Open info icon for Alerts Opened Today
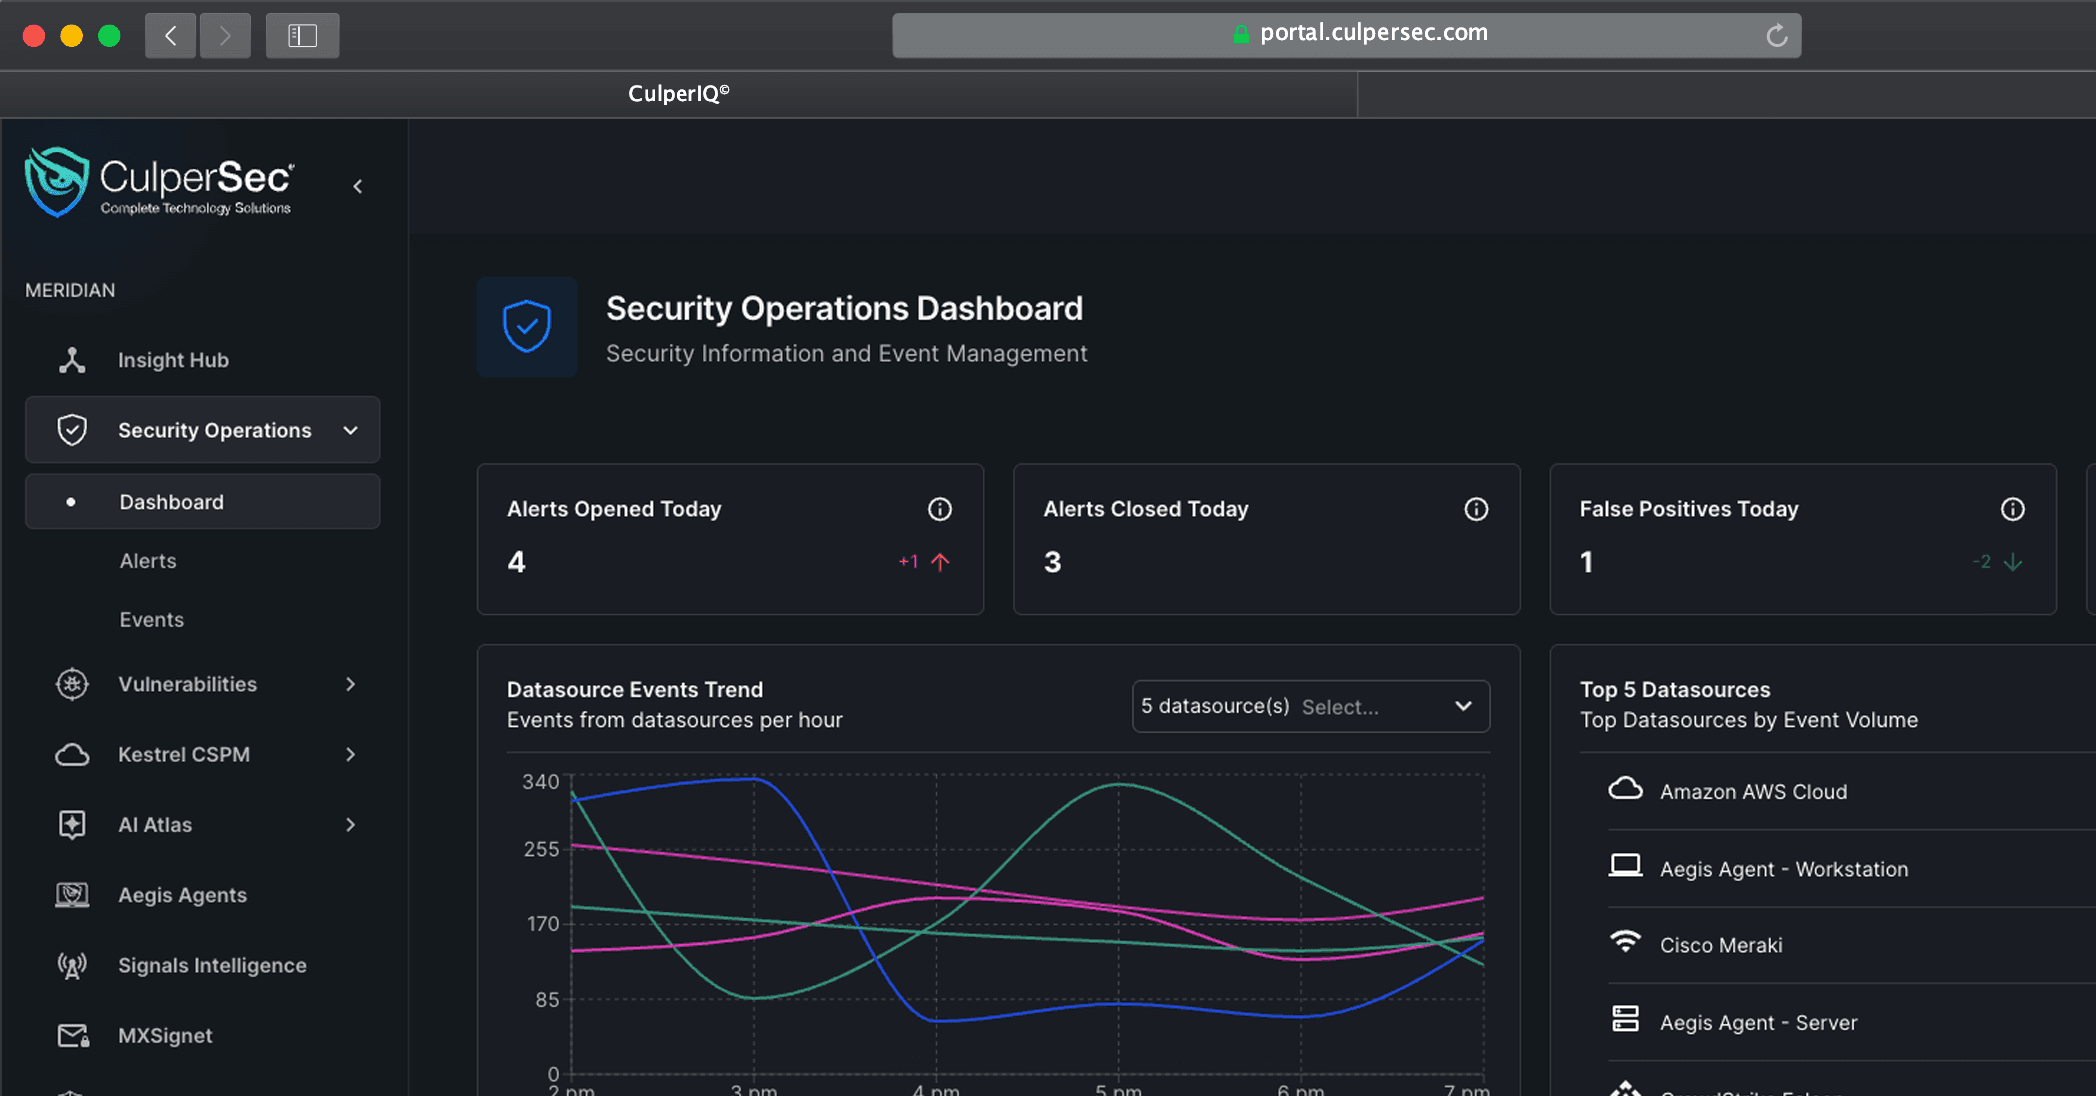 (x=940, y=509)
